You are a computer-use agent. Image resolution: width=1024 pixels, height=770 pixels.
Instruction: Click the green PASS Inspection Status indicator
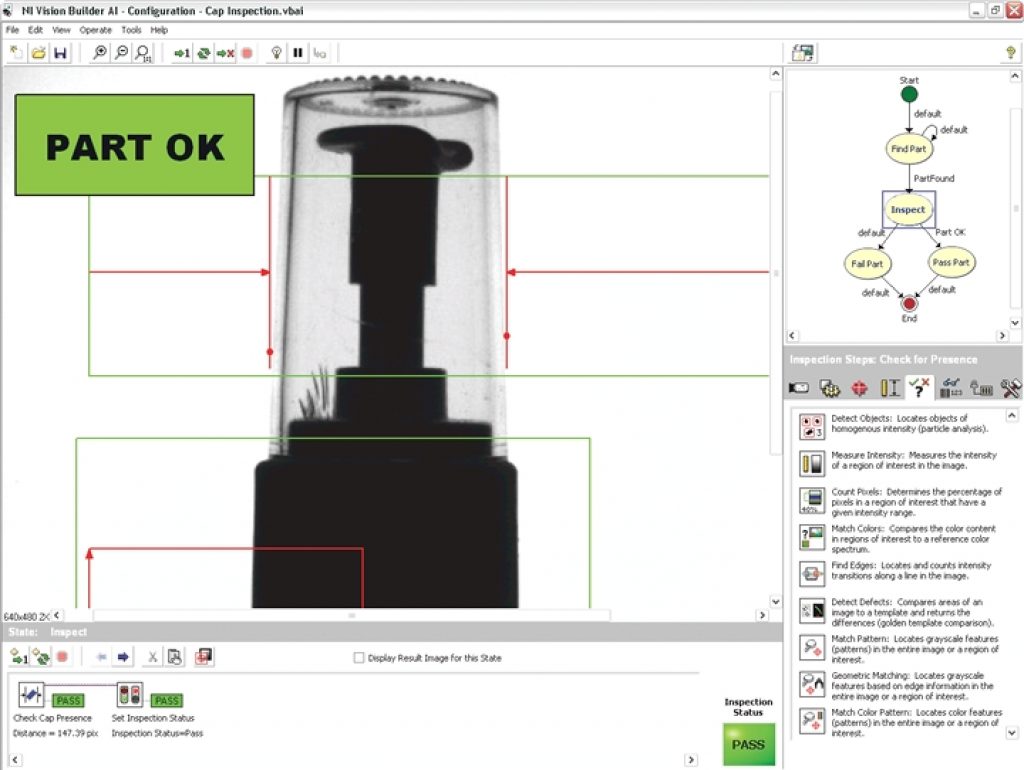[748, 745]
